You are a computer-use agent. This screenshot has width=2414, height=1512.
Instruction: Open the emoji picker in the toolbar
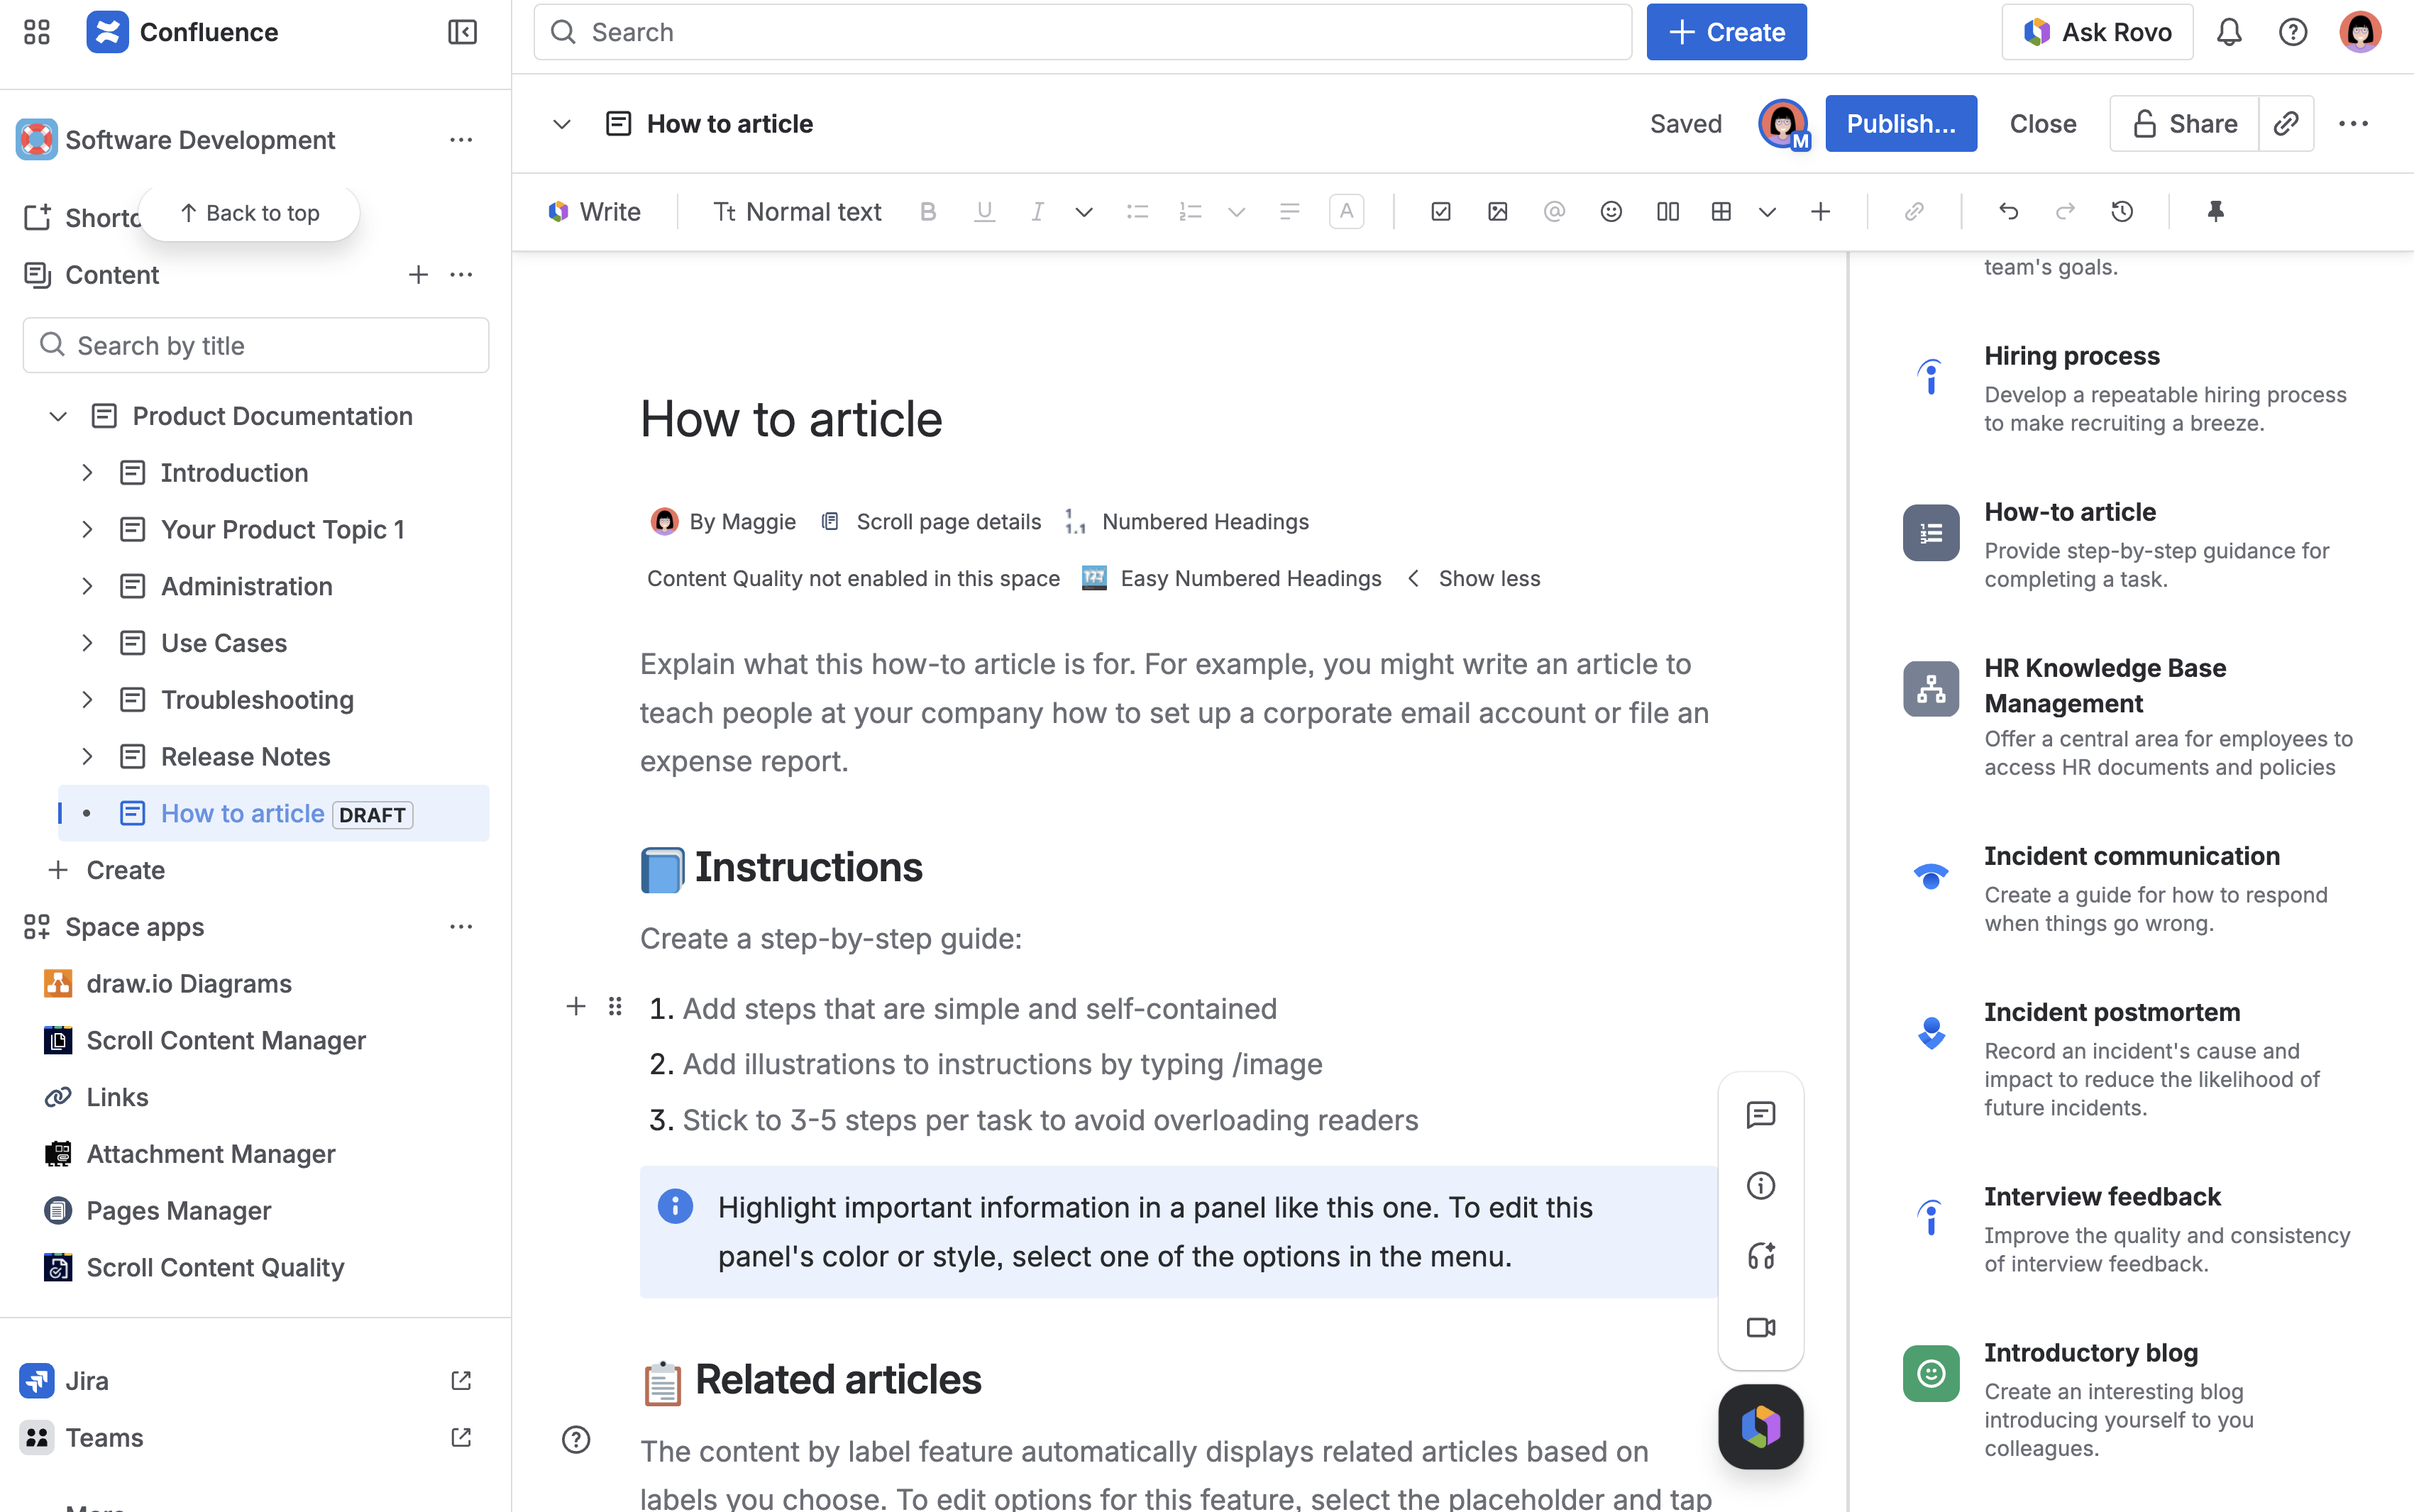click(1610, 211)
